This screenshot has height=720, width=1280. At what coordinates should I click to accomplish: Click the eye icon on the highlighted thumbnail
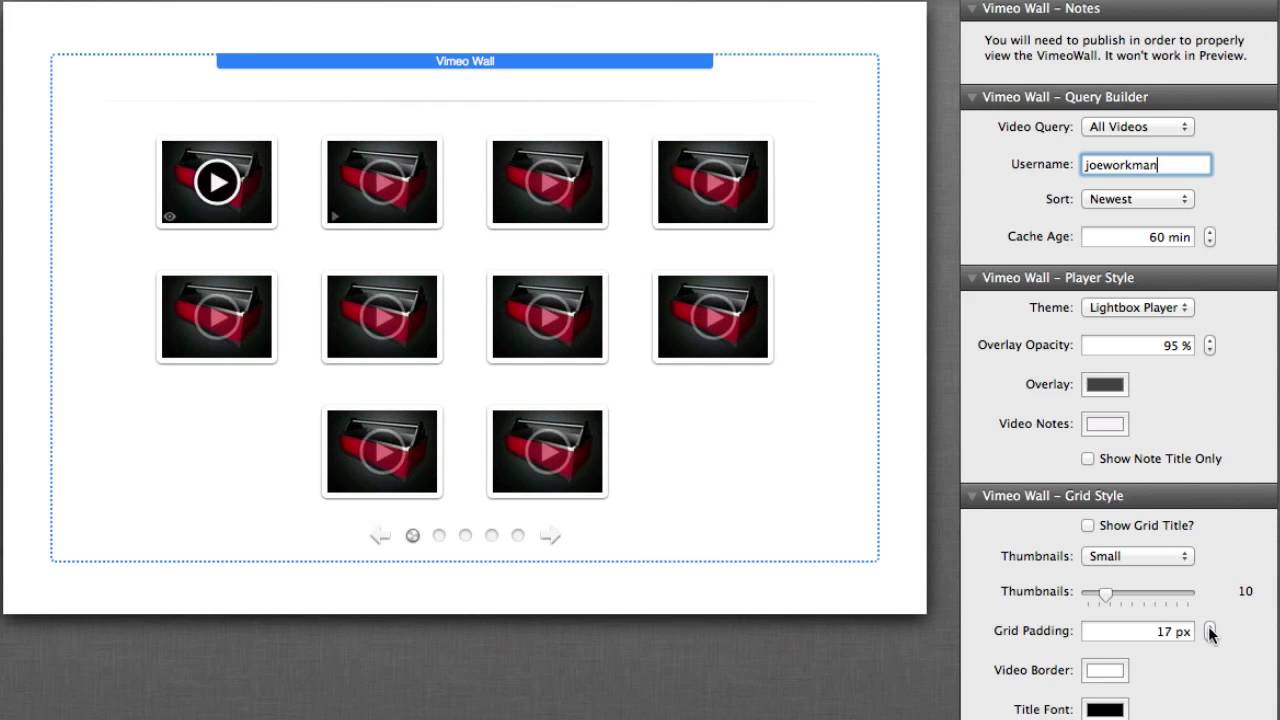[x=169, y=216]
